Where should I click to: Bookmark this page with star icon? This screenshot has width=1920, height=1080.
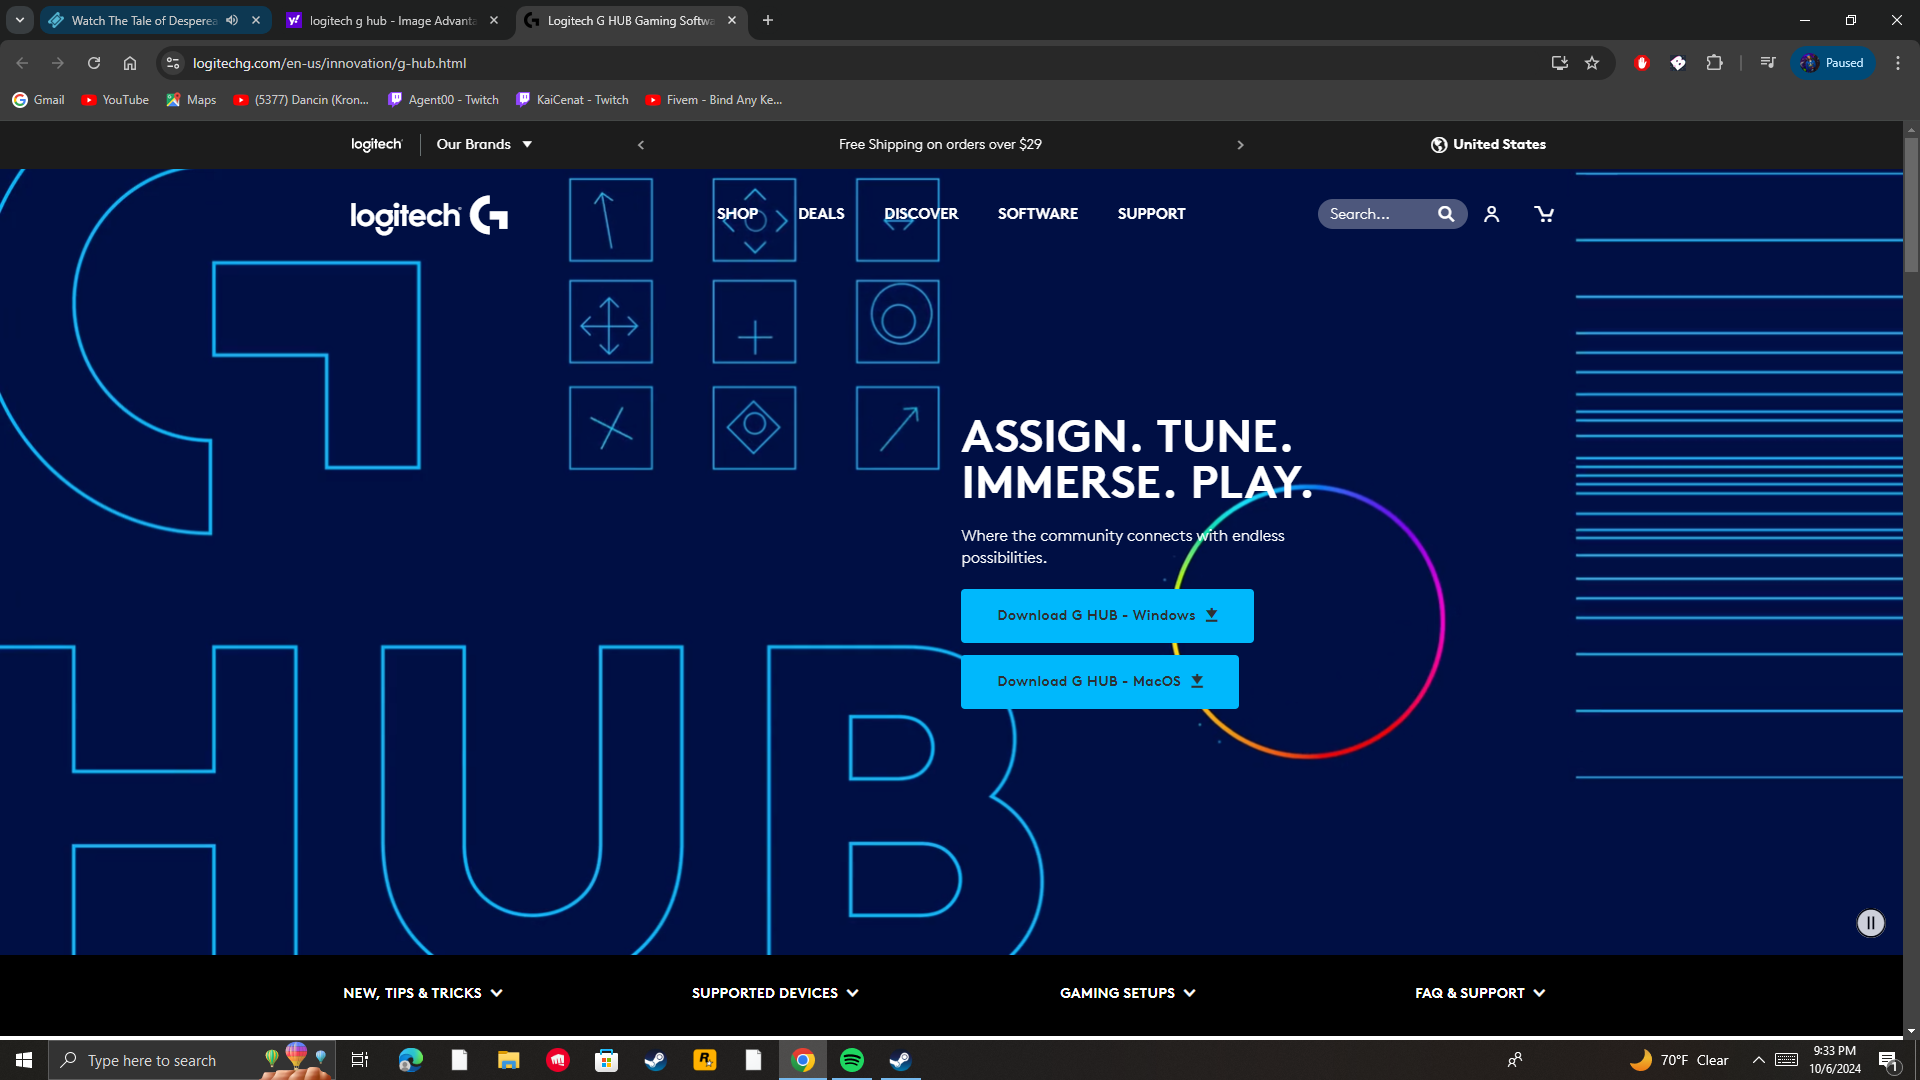pyautogui.click(x=1592, y=63)
